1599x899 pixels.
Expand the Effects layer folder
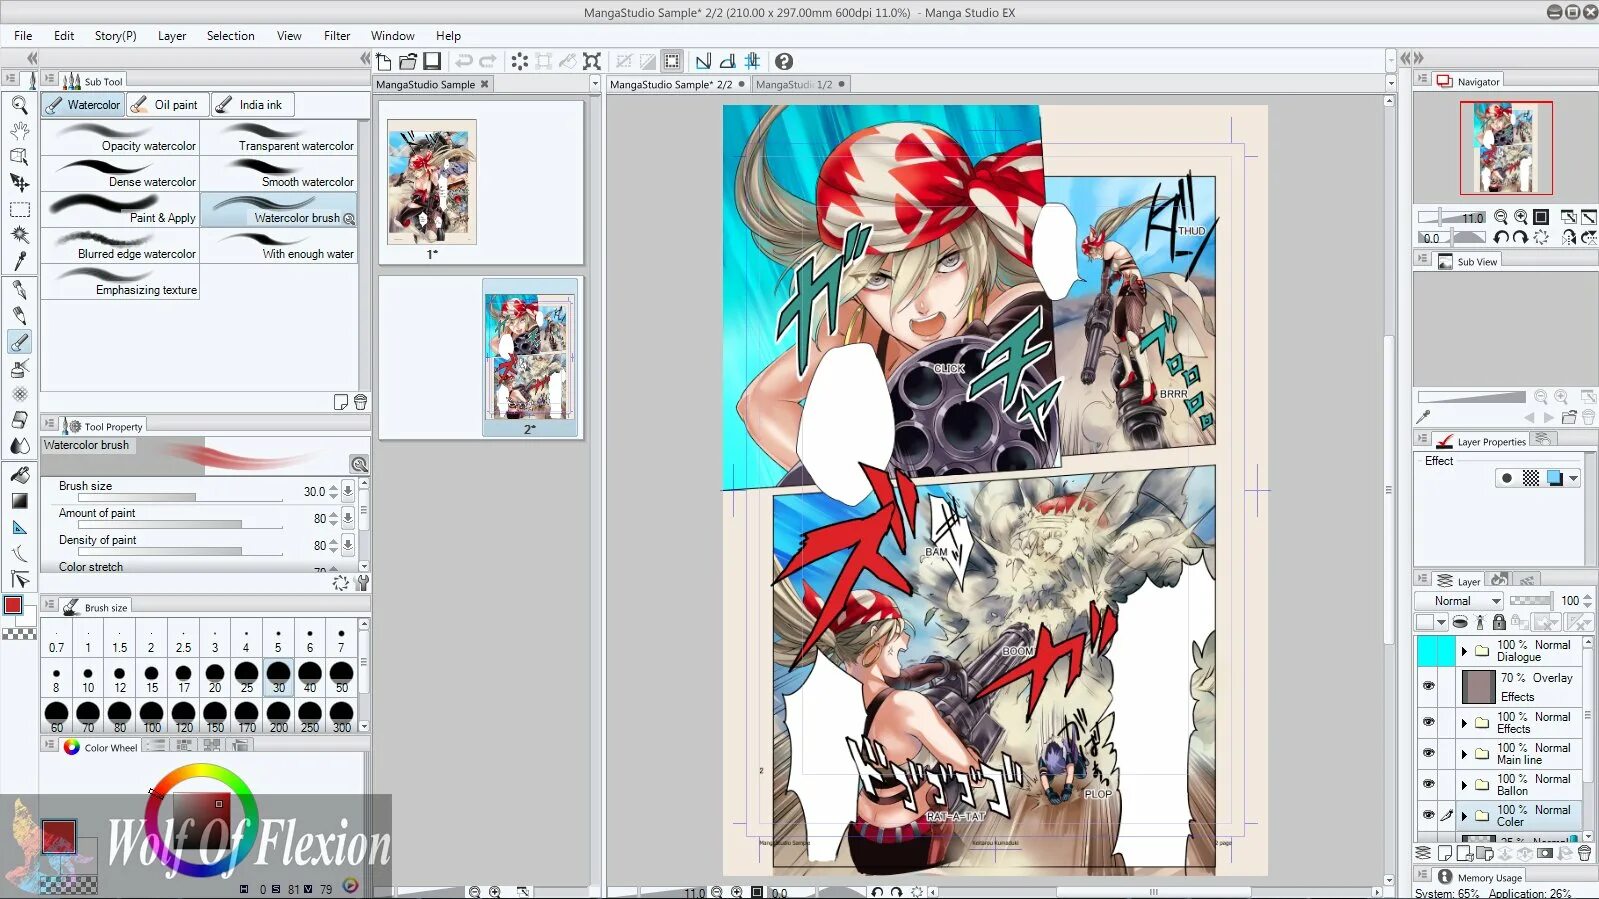pyautogui.click(x=1464, y=722)
